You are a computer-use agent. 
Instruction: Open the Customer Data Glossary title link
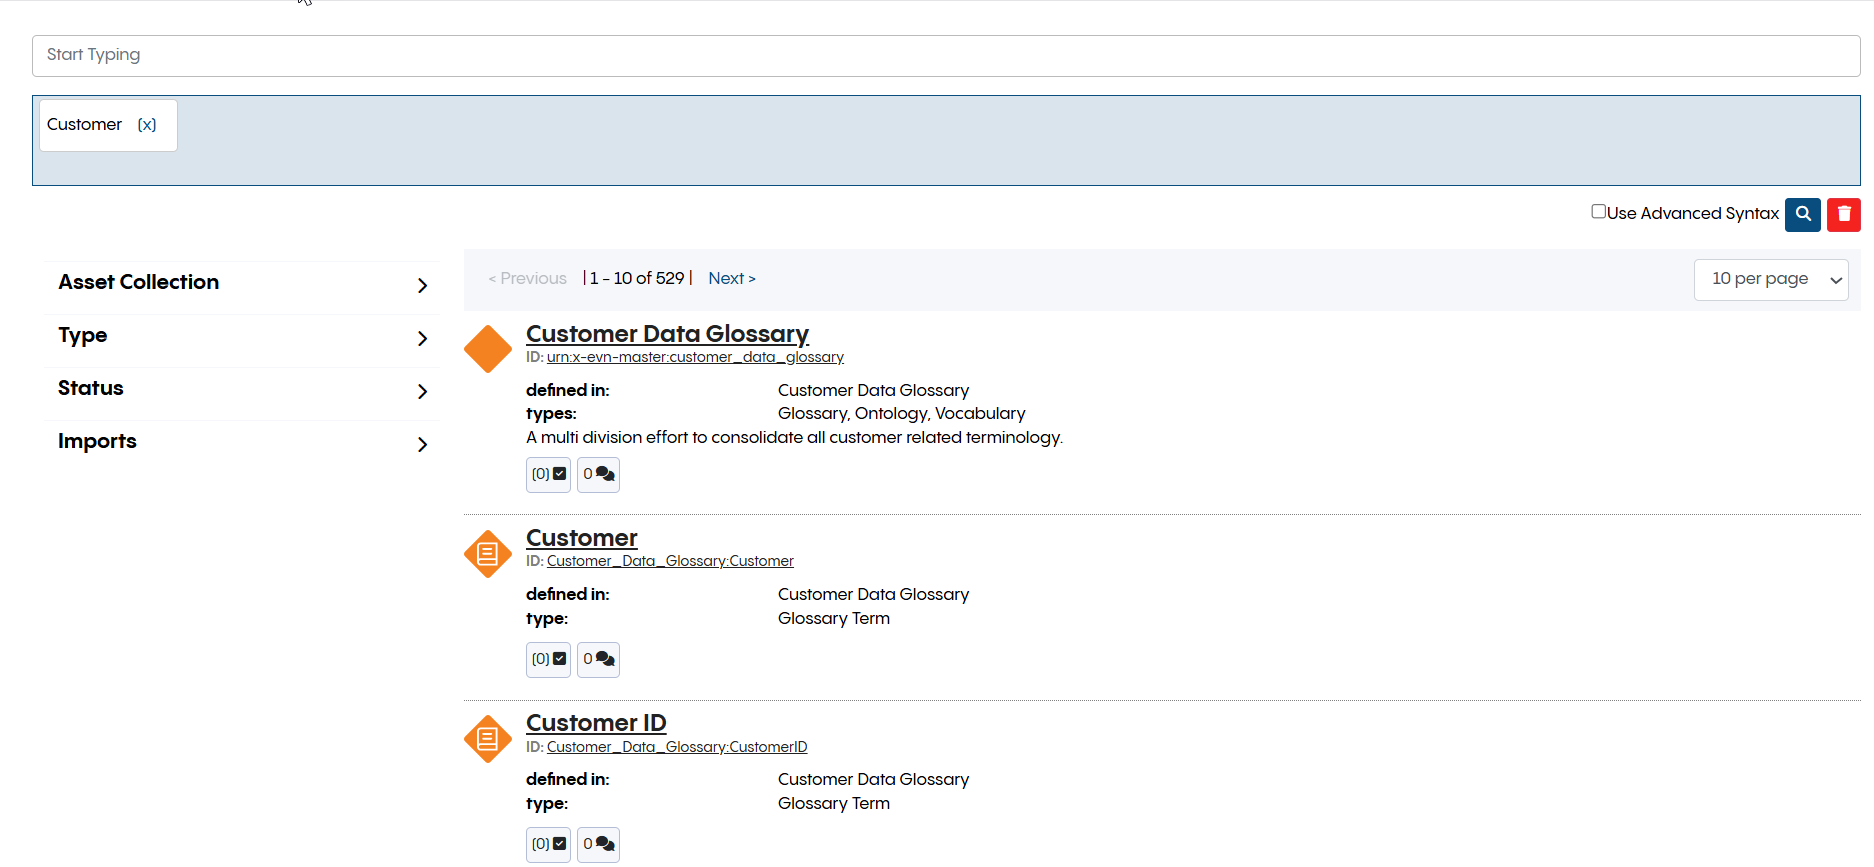click(667, 334)
